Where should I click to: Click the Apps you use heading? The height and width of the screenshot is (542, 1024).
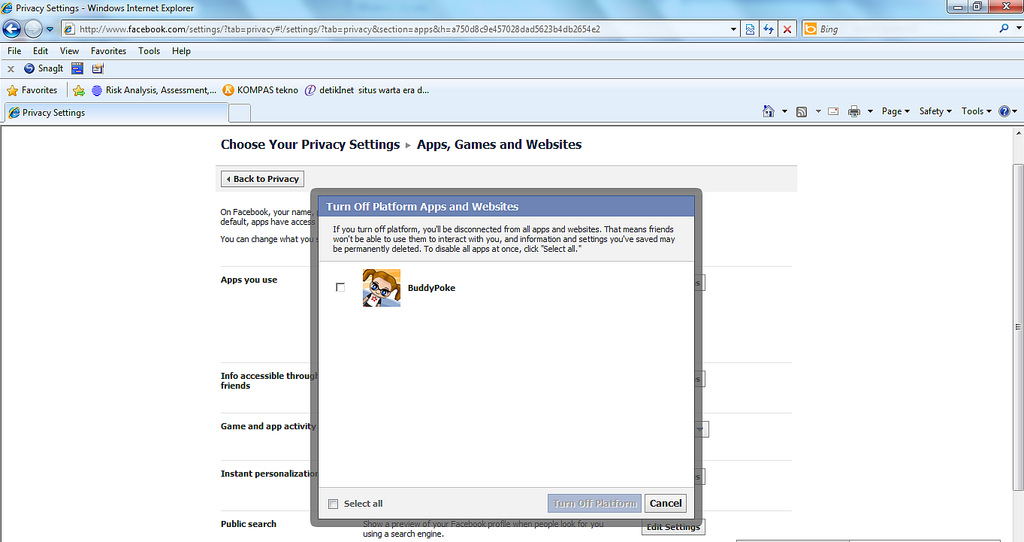click(x=249, y=279)
